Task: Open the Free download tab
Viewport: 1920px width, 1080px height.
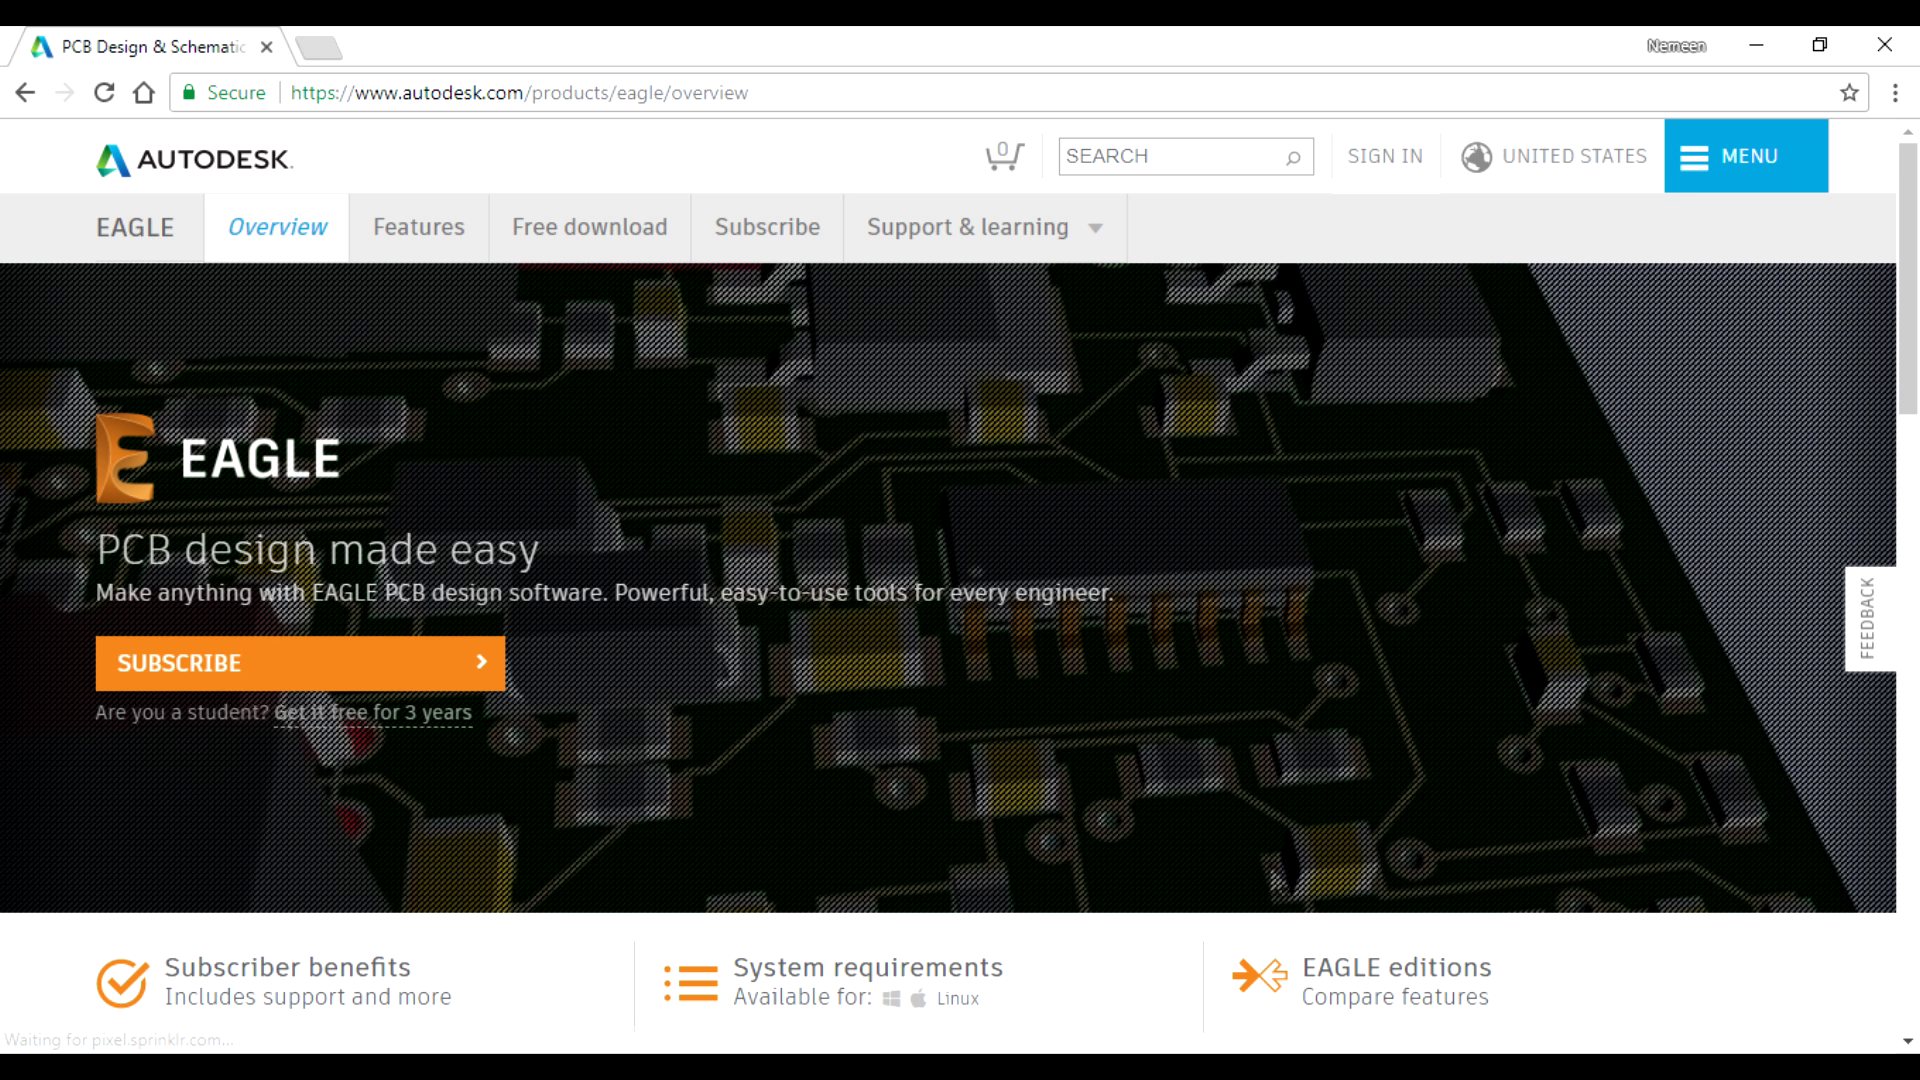Action: point(590,228)
